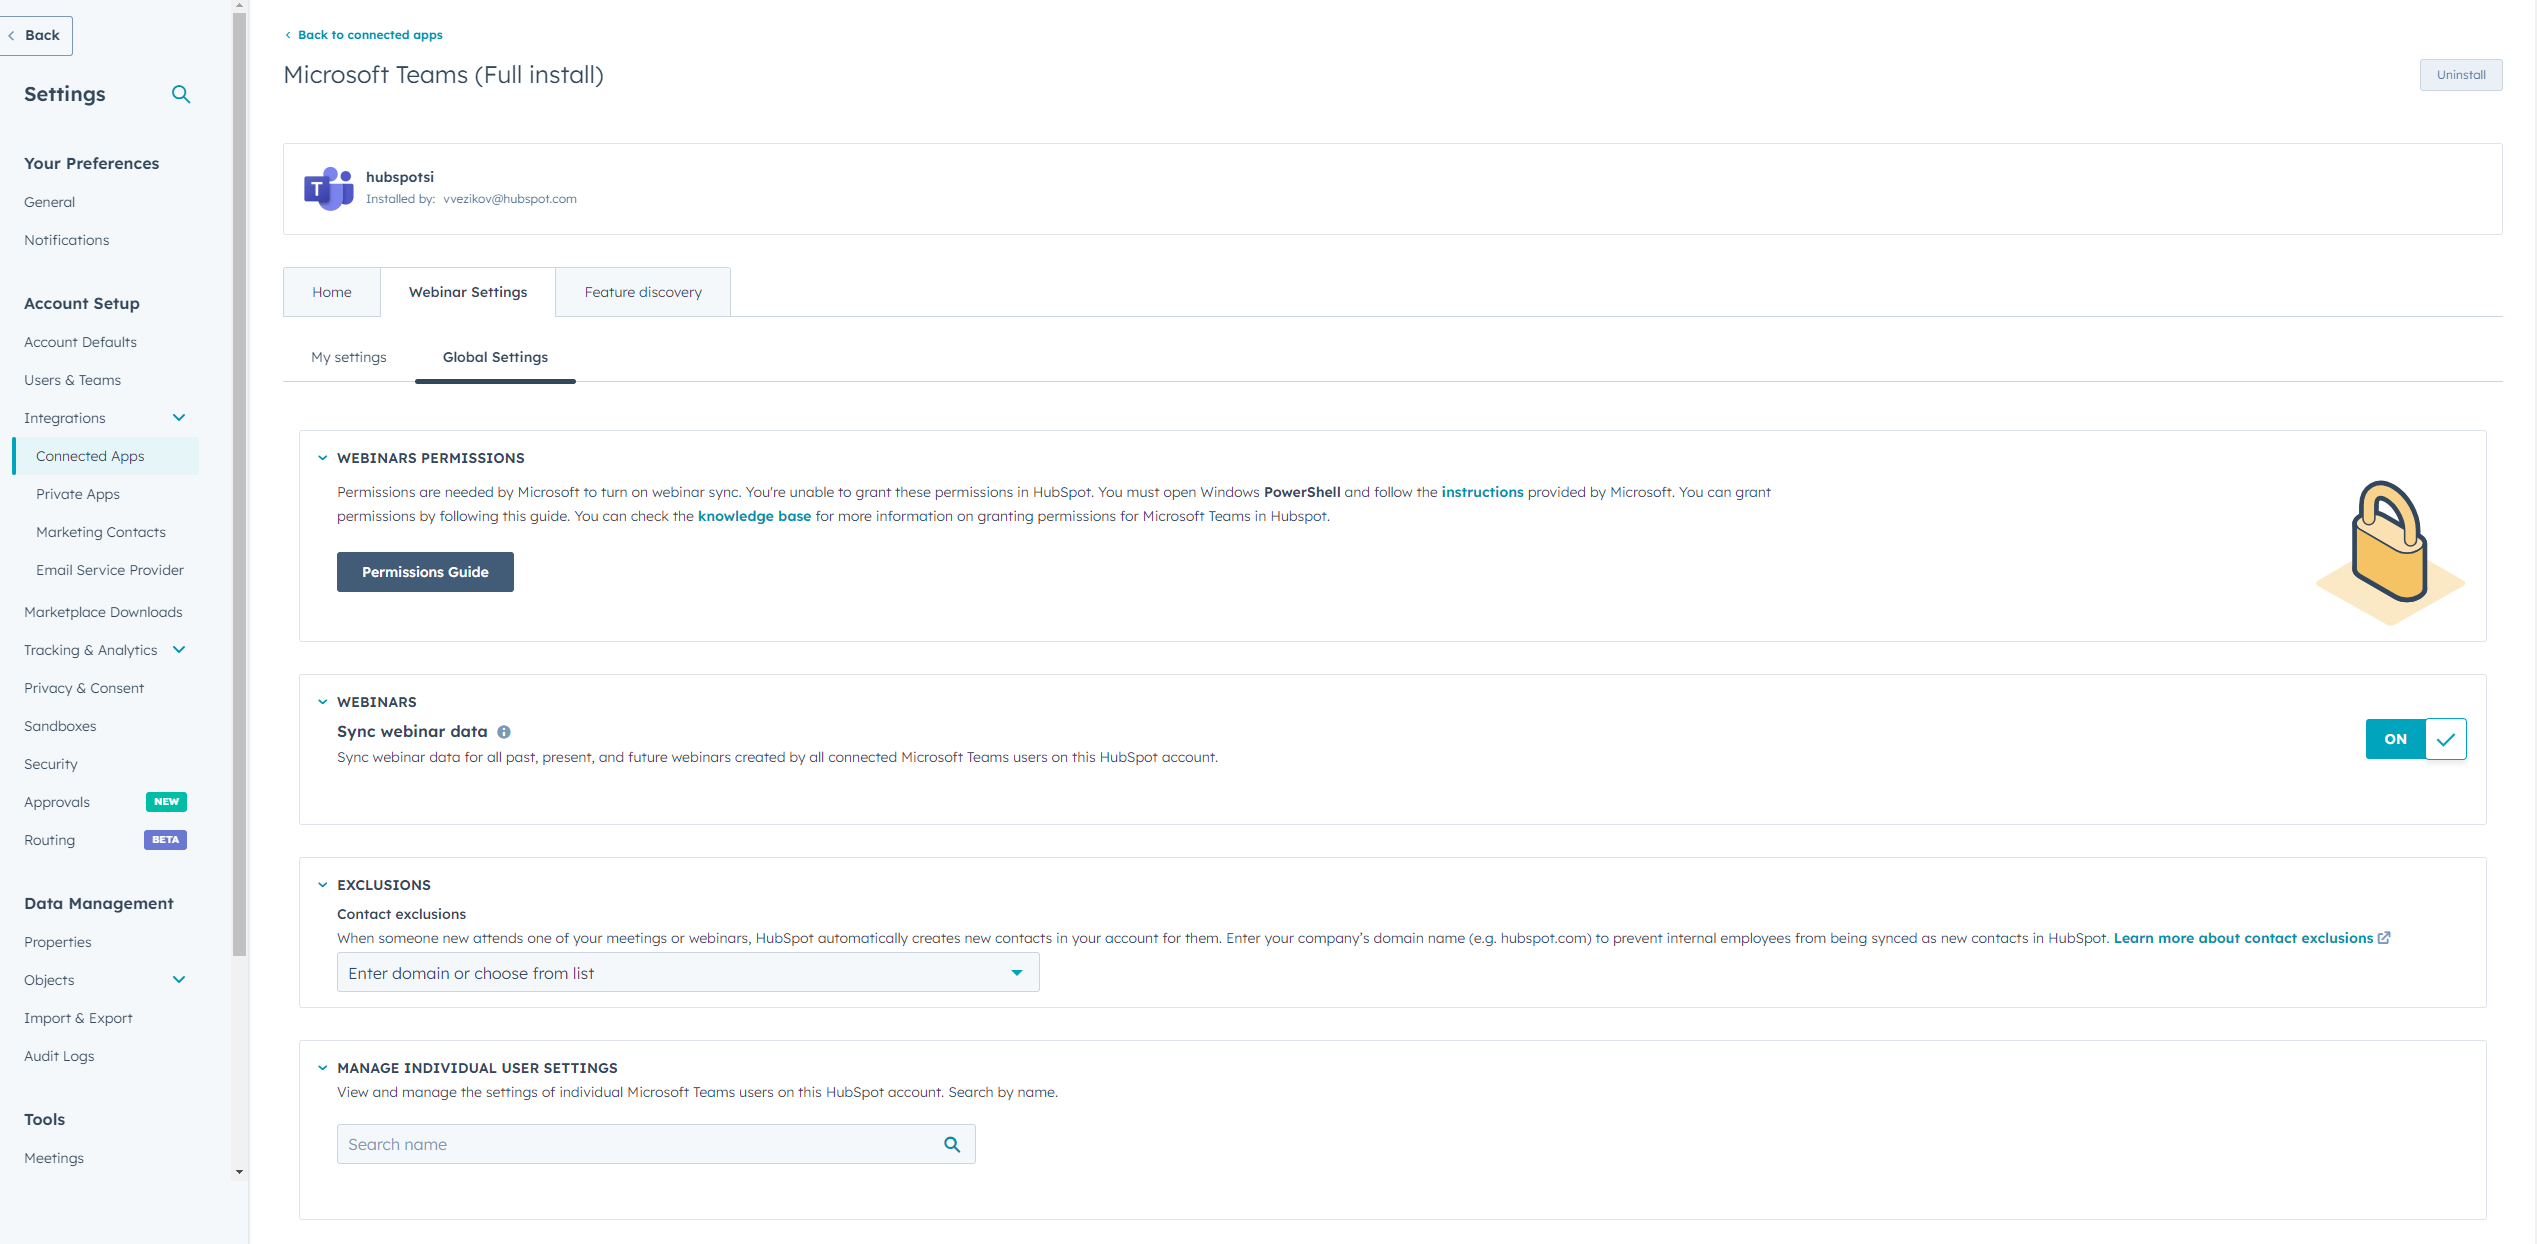Image resolution: width=2537 pixels, height=1244 pixels.
Task: Open Approvals settings
Action: tap(57, 802)
